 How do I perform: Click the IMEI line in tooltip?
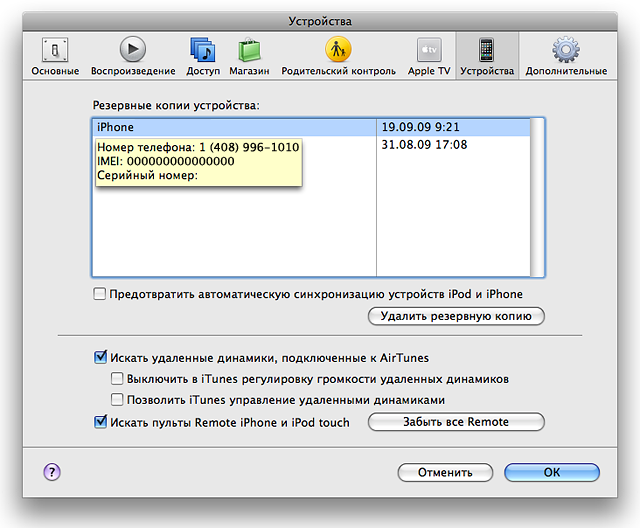point(166,161)
